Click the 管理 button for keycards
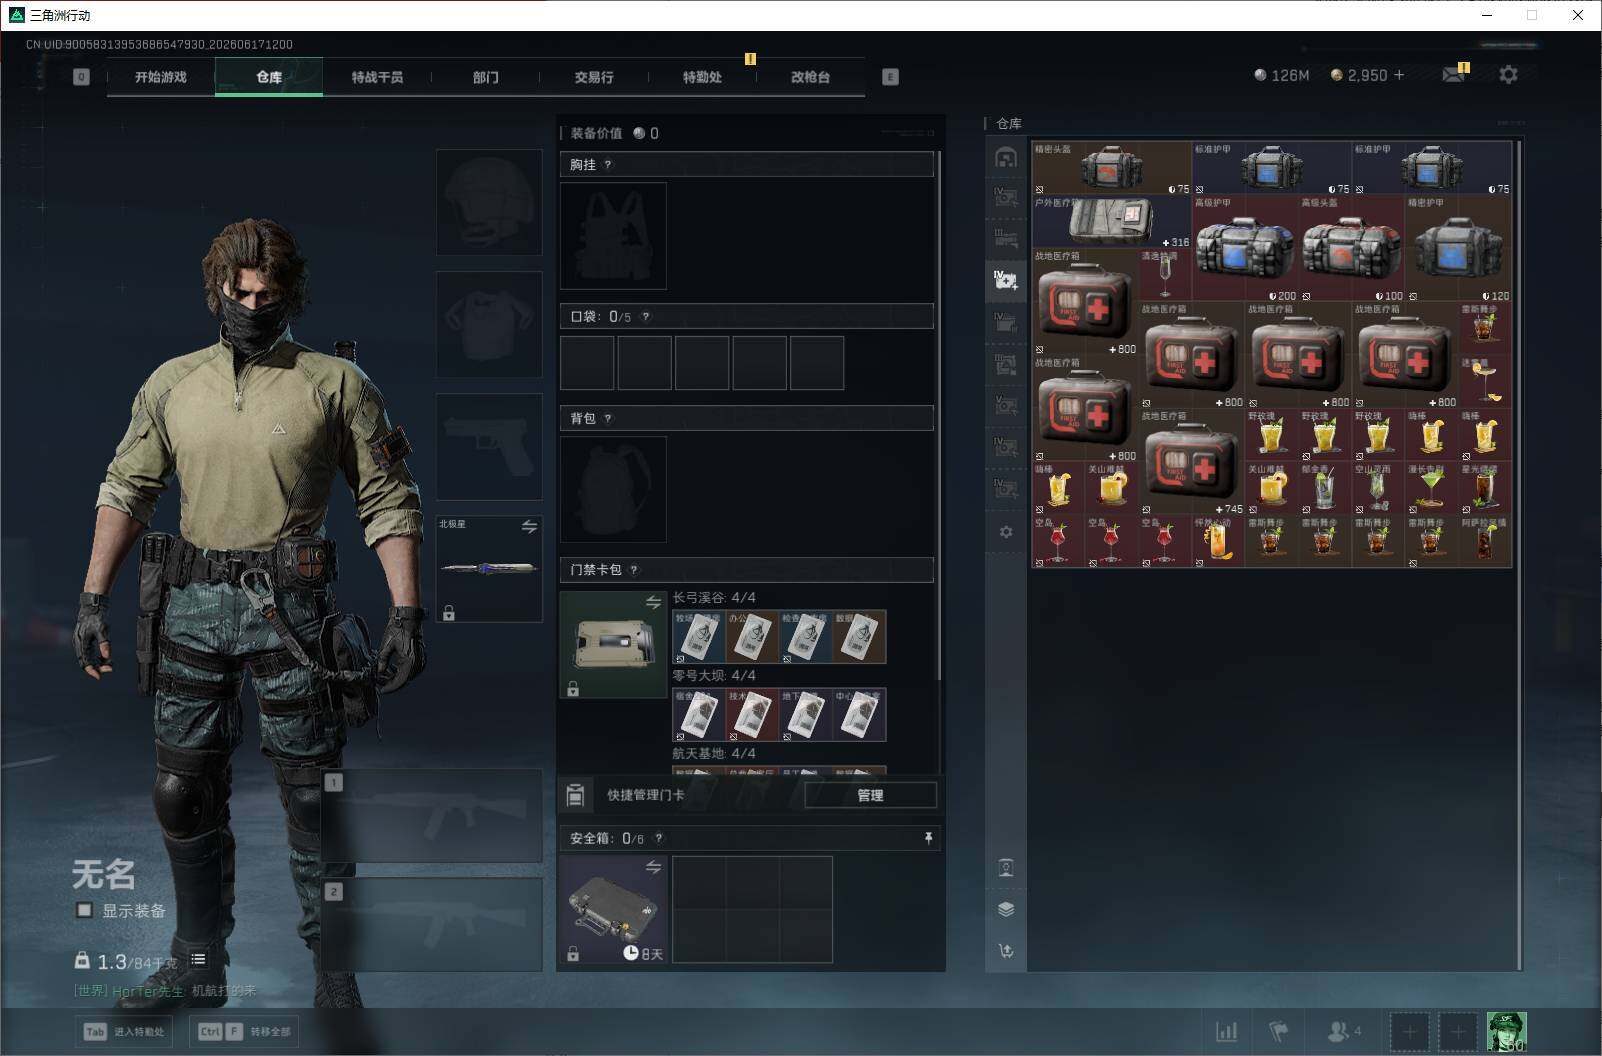1602x1056 pixels. (870, 795)
